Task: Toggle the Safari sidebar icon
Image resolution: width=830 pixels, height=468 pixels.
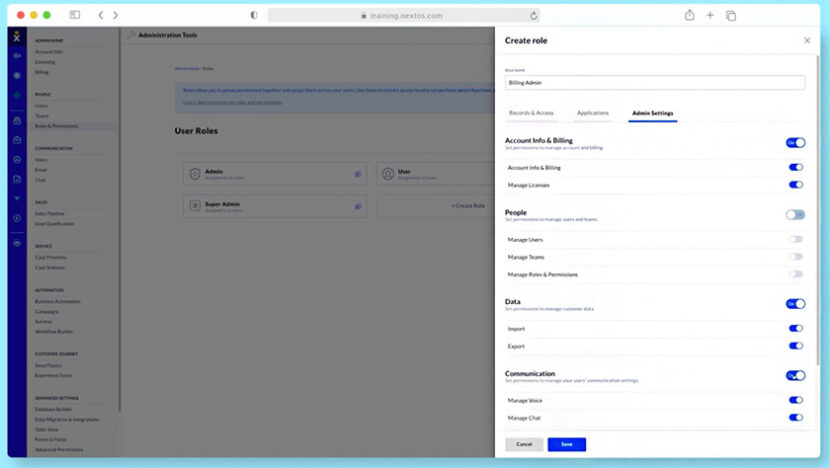Action: 75,15
